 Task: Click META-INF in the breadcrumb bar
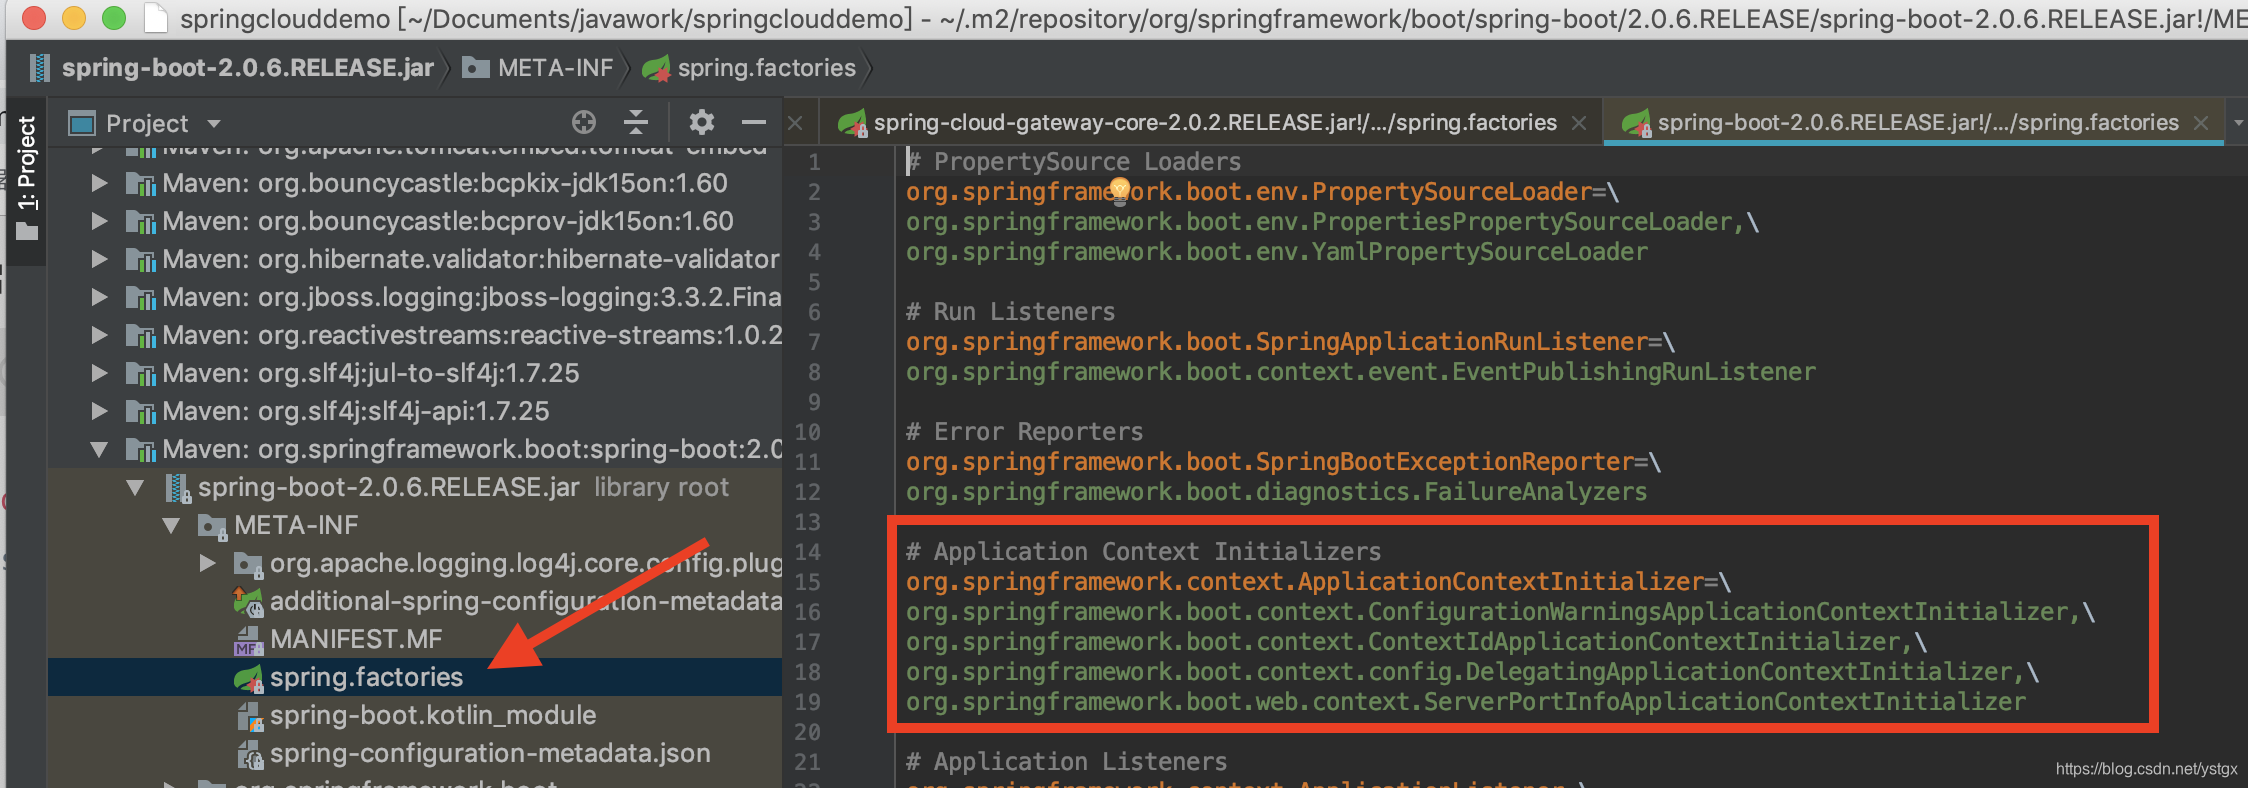click(x=555, y=68)
